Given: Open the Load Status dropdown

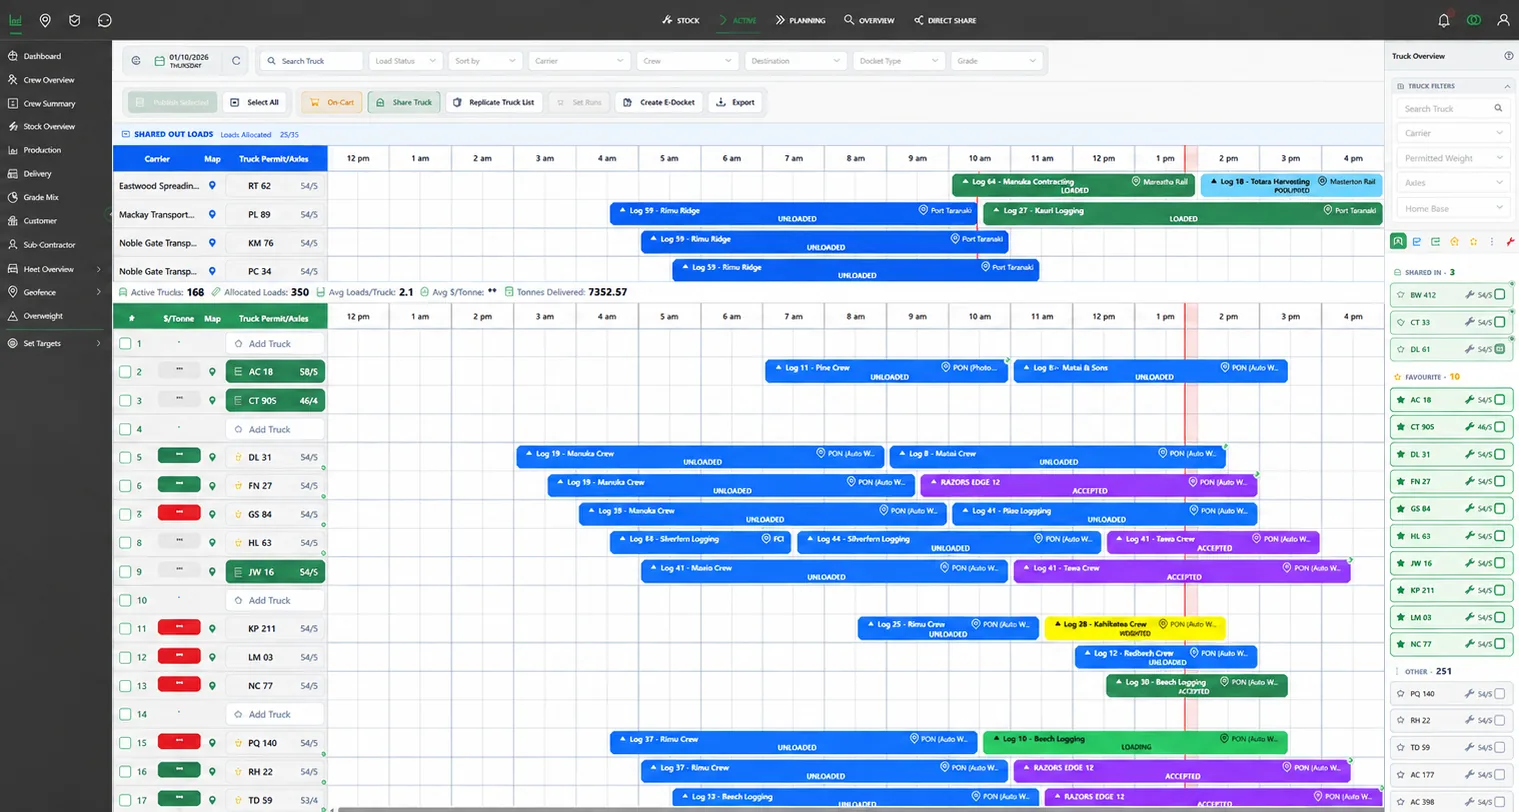Looking at the screenshot, I should coord(405,61).
